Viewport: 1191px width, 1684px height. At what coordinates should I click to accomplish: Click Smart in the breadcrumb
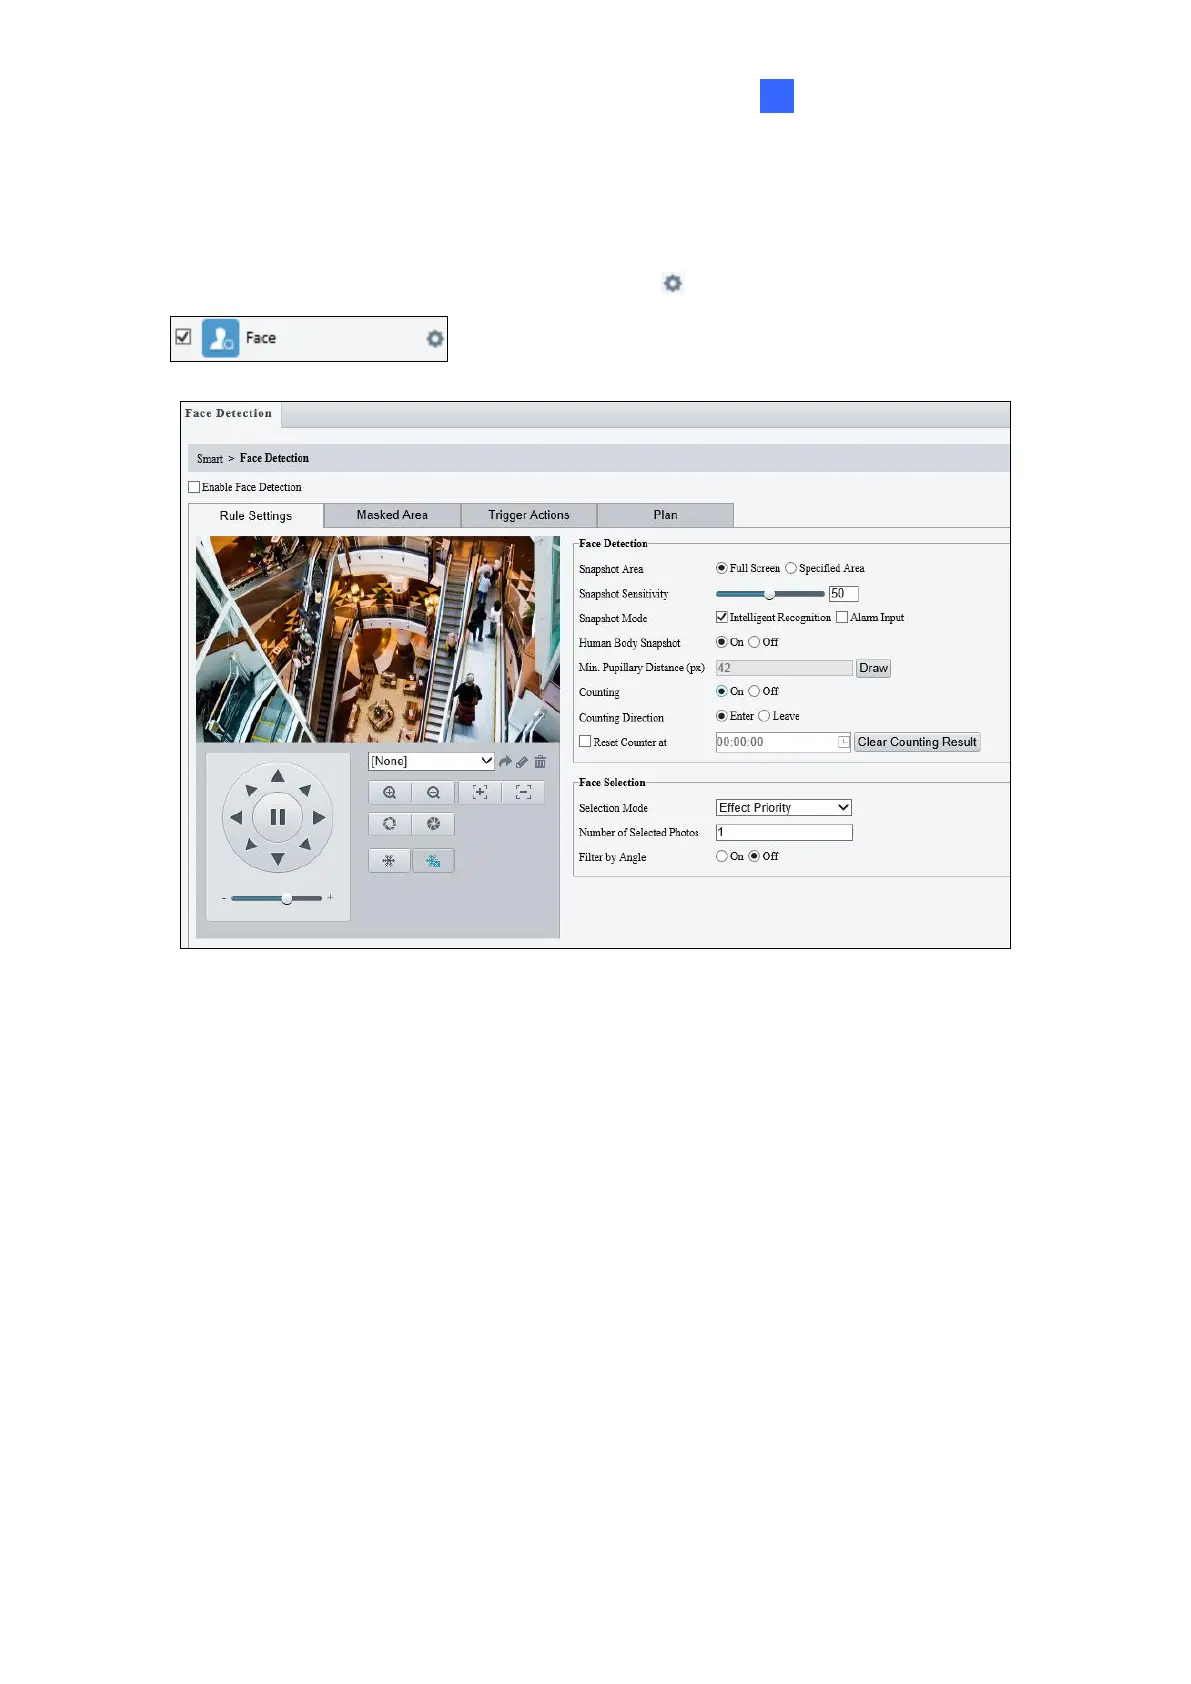point(210,459)
